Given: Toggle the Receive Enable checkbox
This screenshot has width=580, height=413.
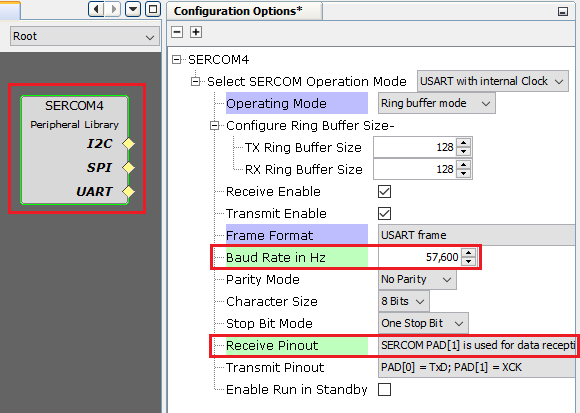Looking at the screenshot, I should pos(384,192).
